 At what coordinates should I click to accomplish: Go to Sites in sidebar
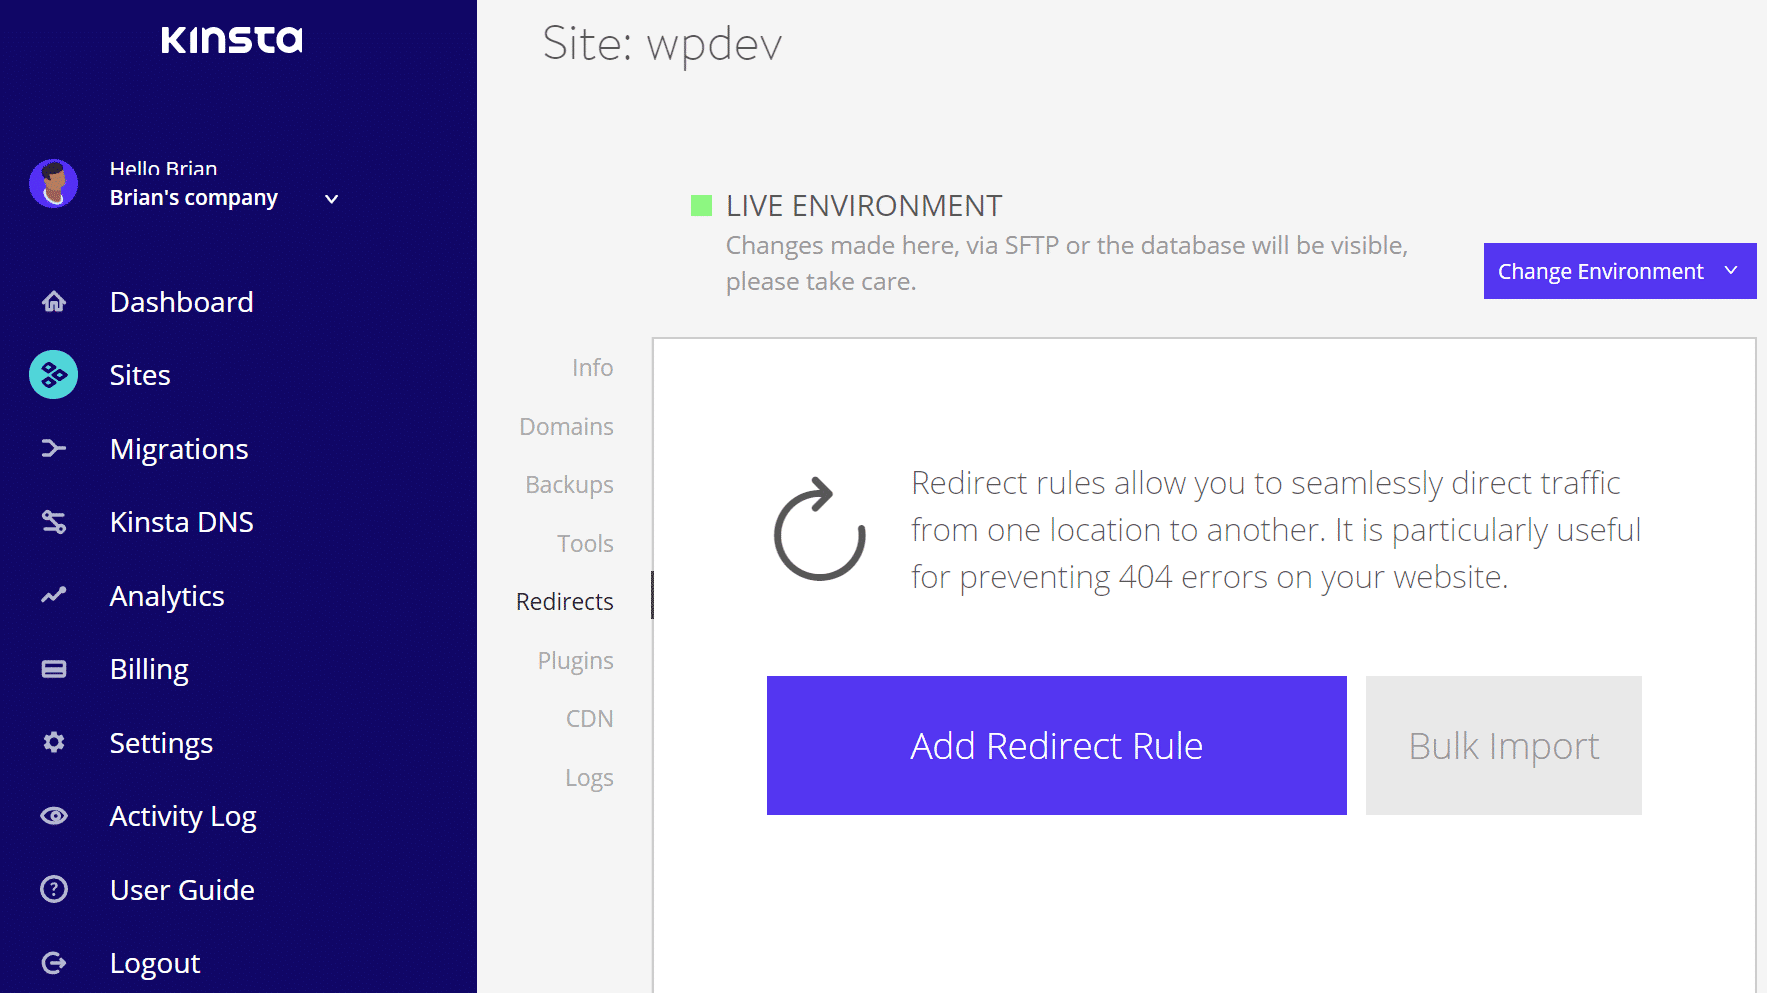coord(140,375)
